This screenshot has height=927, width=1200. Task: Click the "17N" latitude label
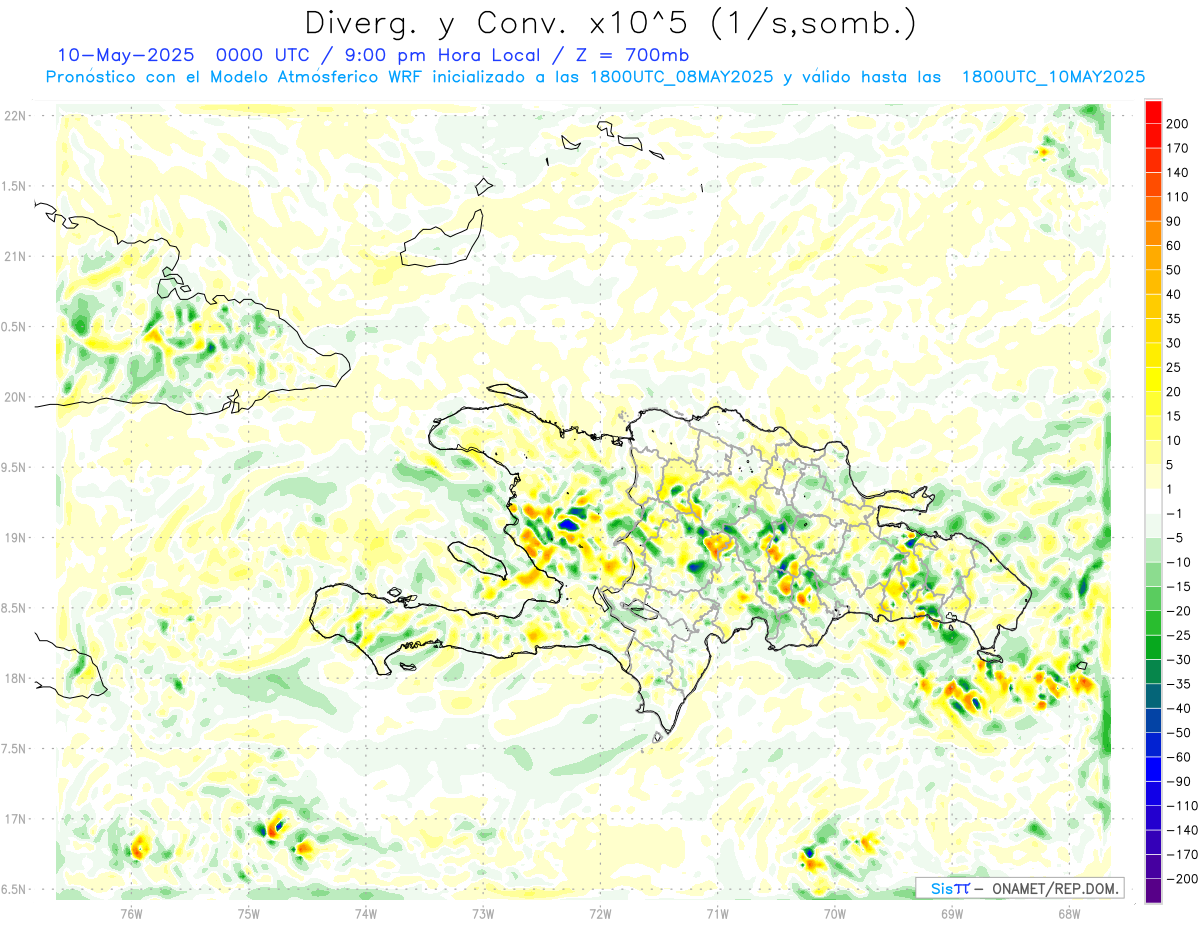[14, 819]
